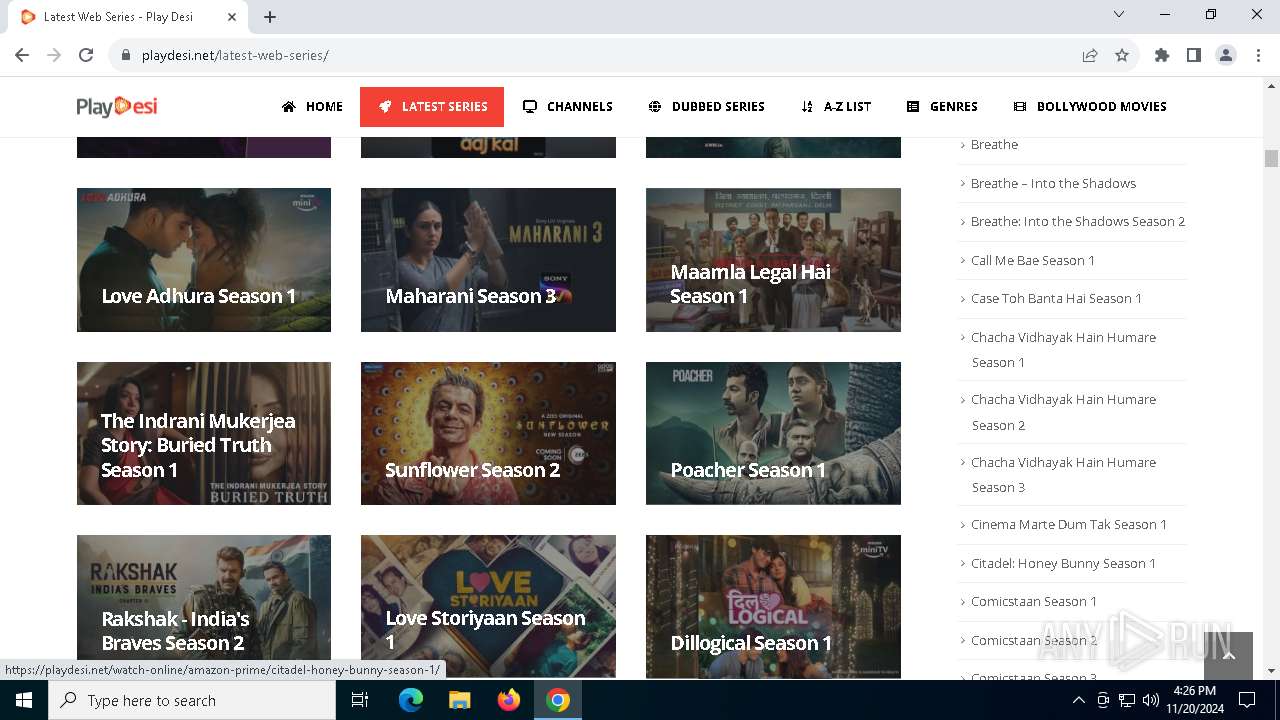Open Love Storiyaan Season 1 card
The image size is (1280, 720).
click(x=488, y=606)
